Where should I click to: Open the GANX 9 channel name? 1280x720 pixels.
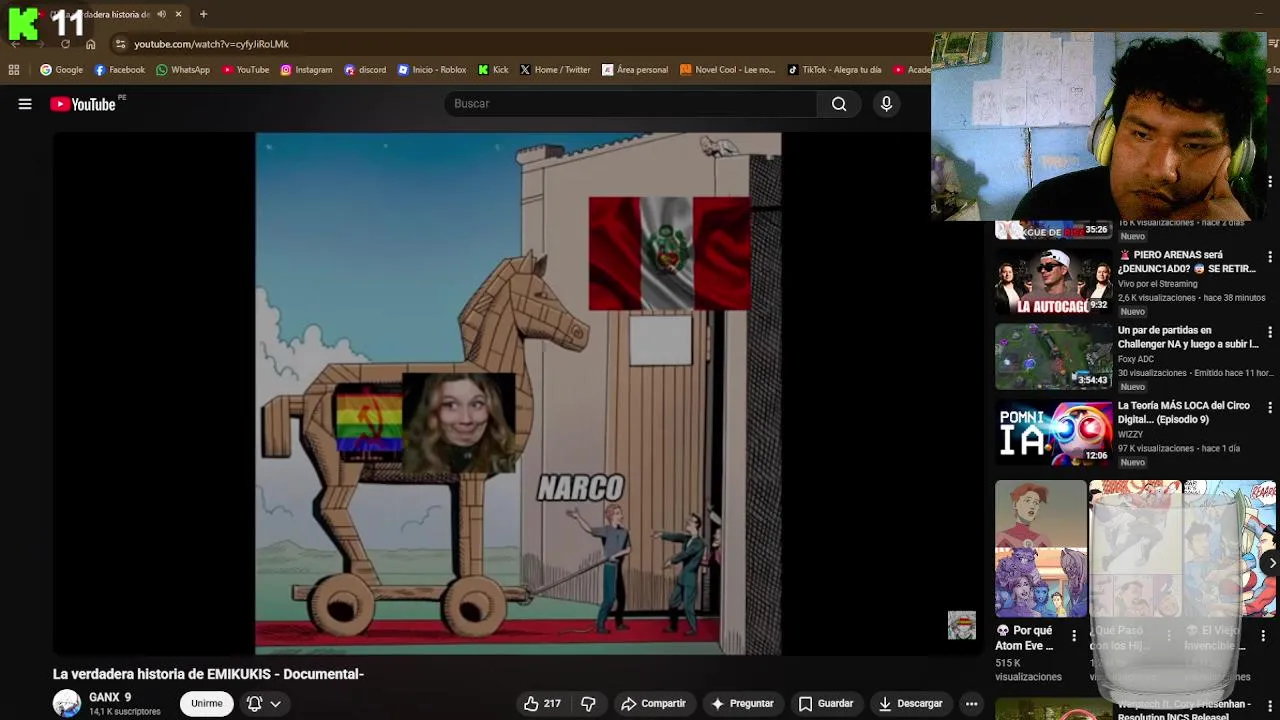tap(110, 697)
